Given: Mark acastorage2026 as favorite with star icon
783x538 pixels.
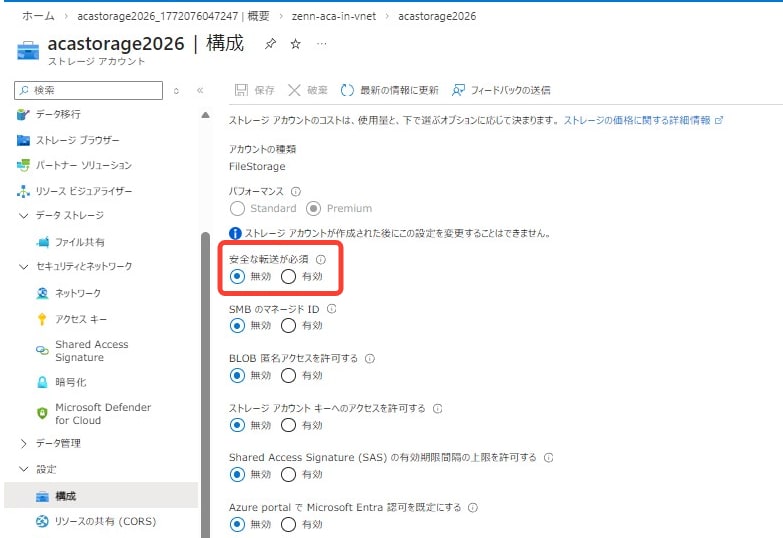Looking at the screenshot, I should coord(296,44).
